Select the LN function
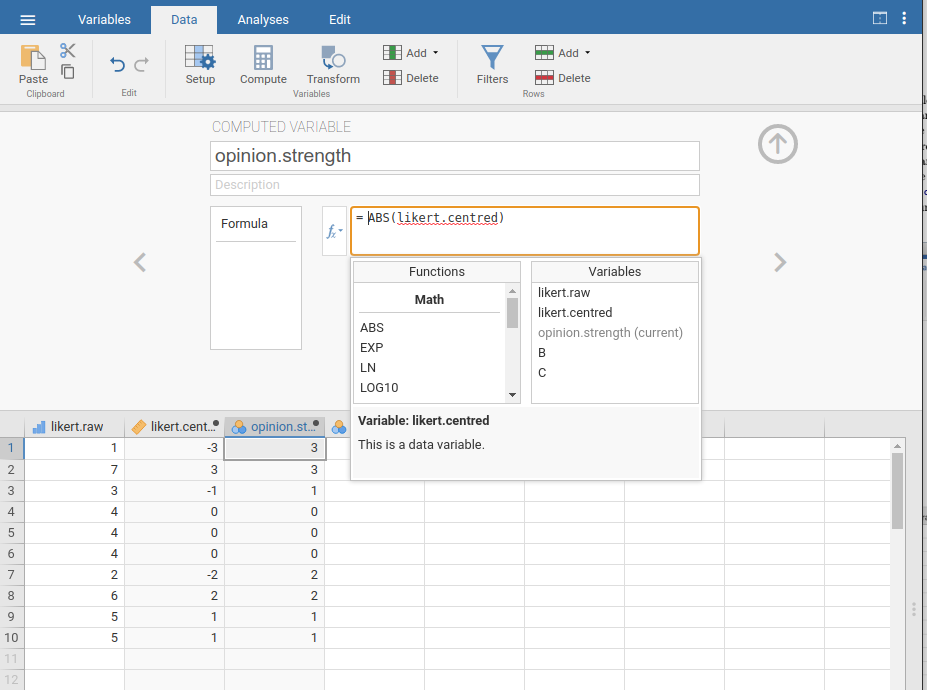927x690 pixels. tap(368, 368)
